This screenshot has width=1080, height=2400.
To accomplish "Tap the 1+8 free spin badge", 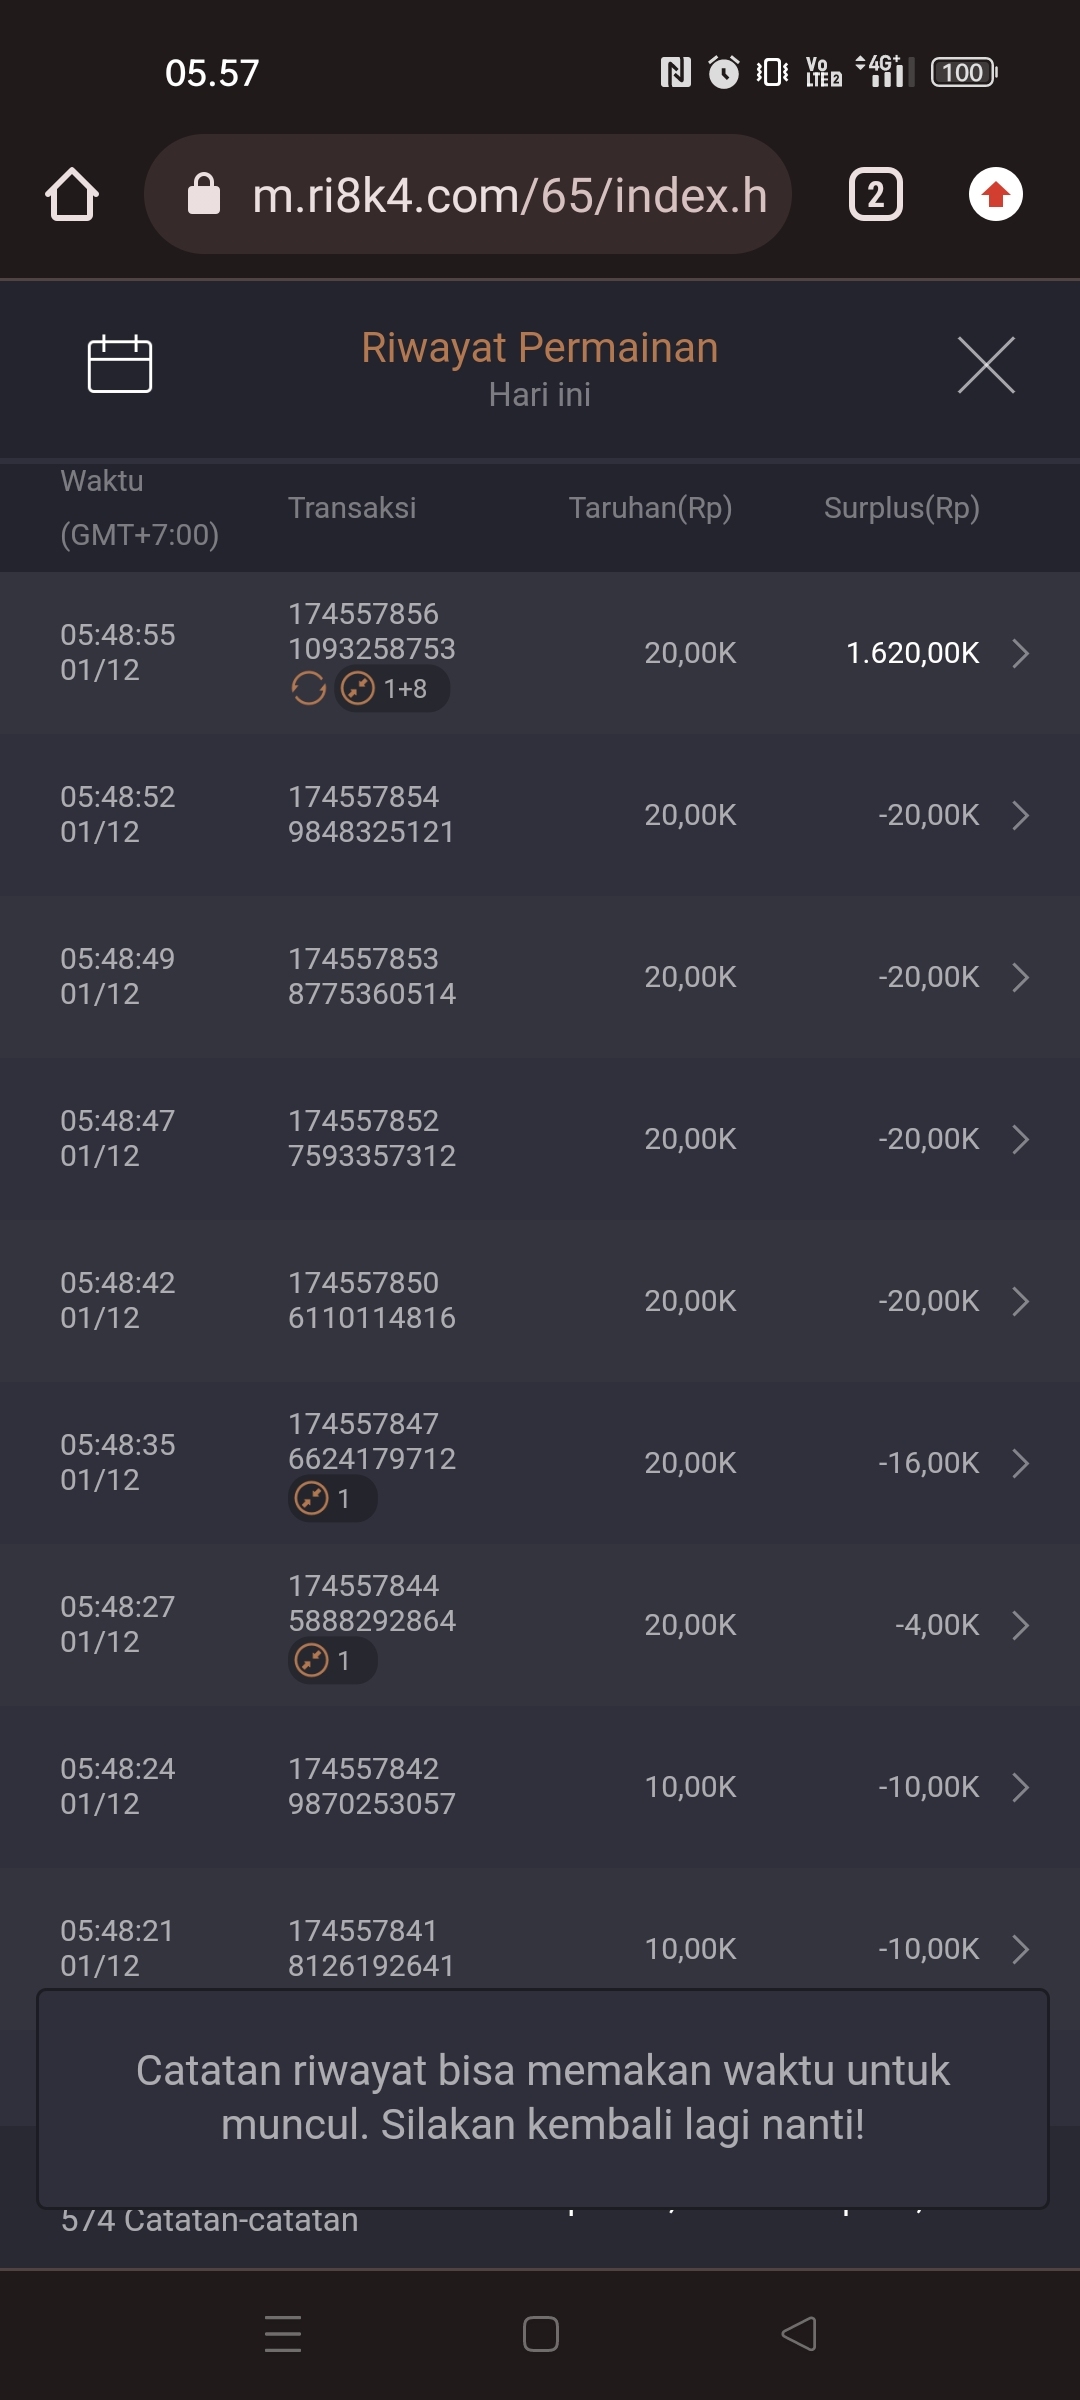I will (x=392, y=689).
